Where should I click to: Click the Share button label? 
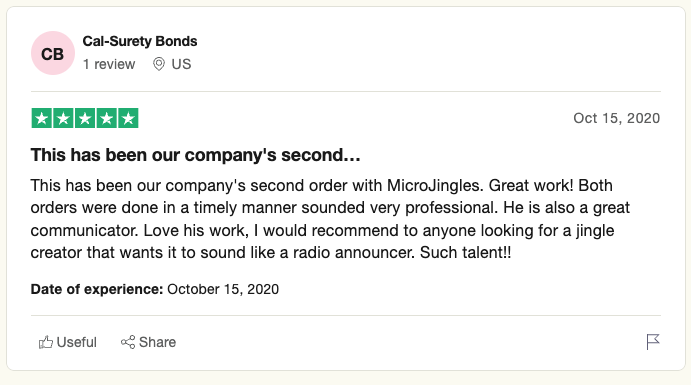pyautogui.click(x=157, y=342)
